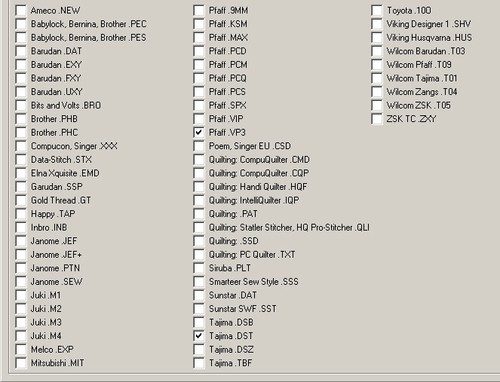Screen dimensions: 500x382
Task: Enable the Wilcom Tajima .T01 checkbox
Action: click(377, 78)
